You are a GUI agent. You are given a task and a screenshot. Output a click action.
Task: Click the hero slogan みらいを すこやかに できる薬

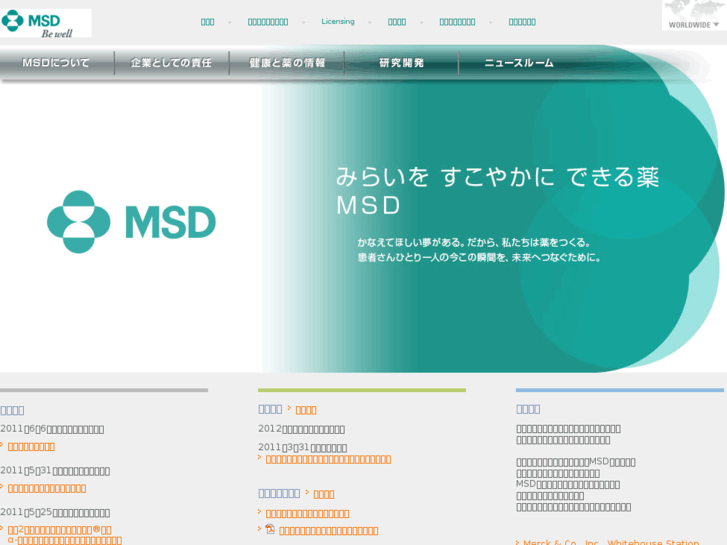(x=497, y=177)
